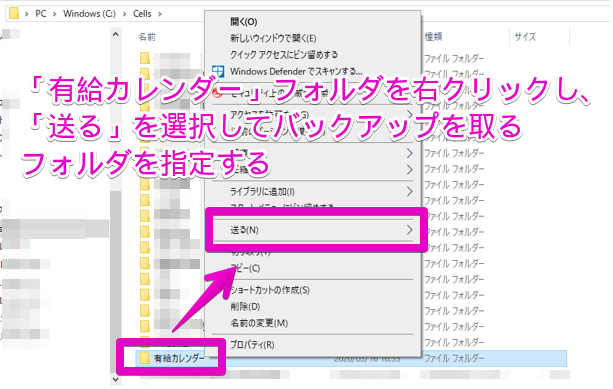Click the navigation pane scroll up arrow
Image resolution: width=613 pixels, height=389 pixels.
[116, 34]
